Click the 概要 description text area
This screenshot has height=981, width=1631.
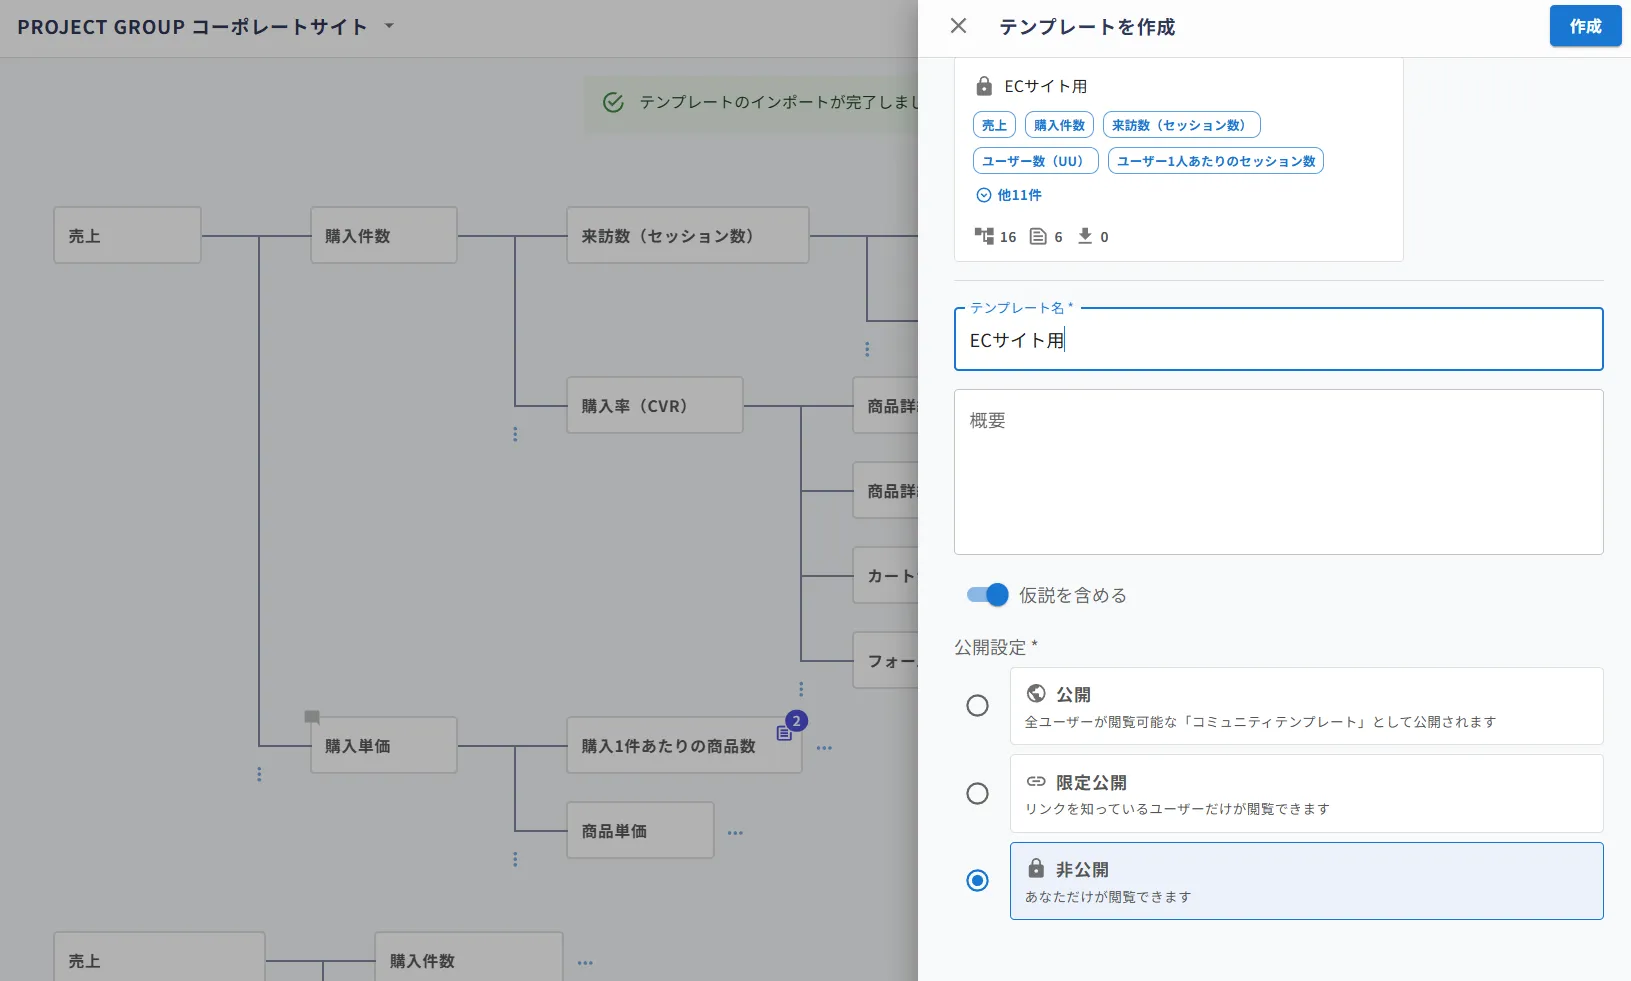[x=1278, y=472]
